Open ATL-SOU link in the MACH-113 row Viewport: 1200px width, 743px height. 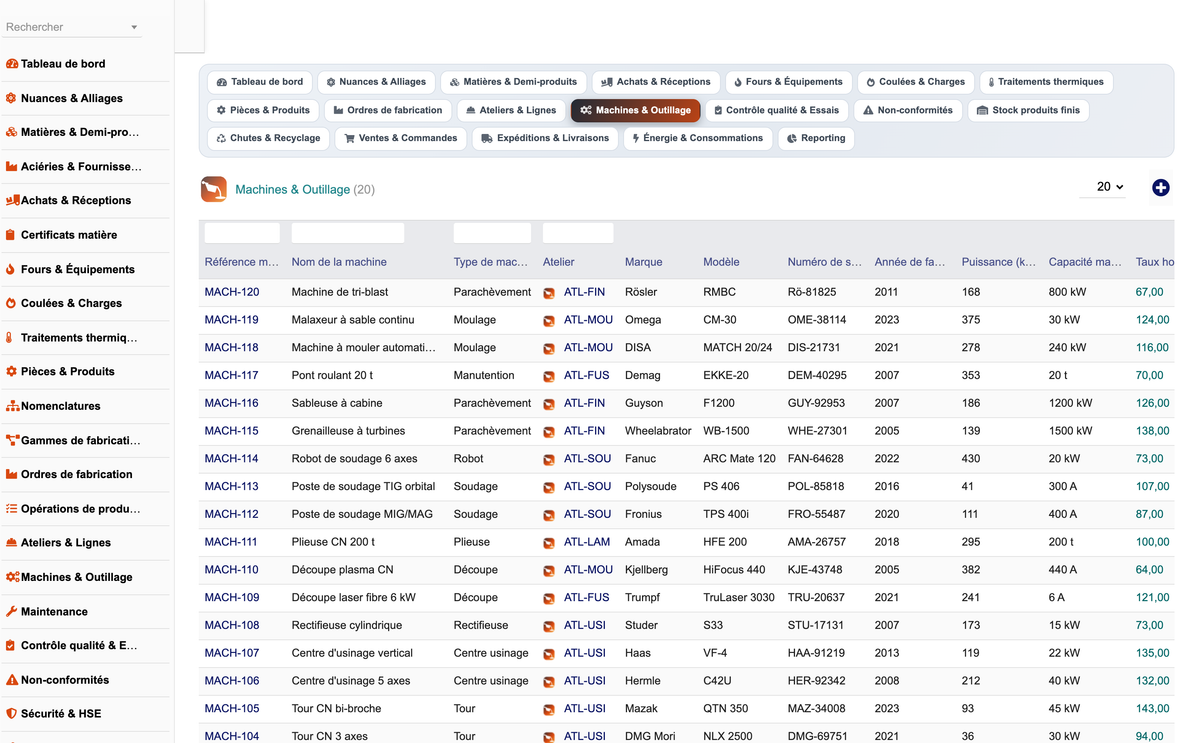point(587,486)
